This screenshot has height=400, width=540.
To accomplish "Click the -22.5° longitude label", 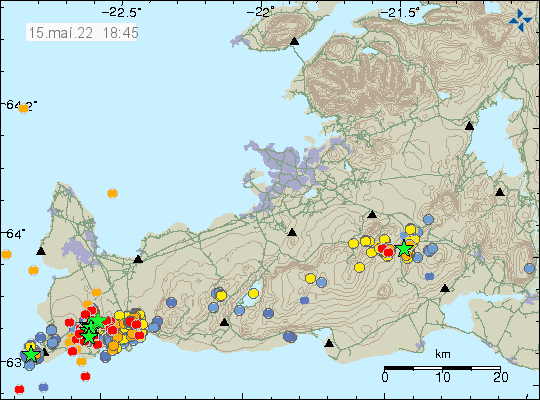I will click(121, 13).
